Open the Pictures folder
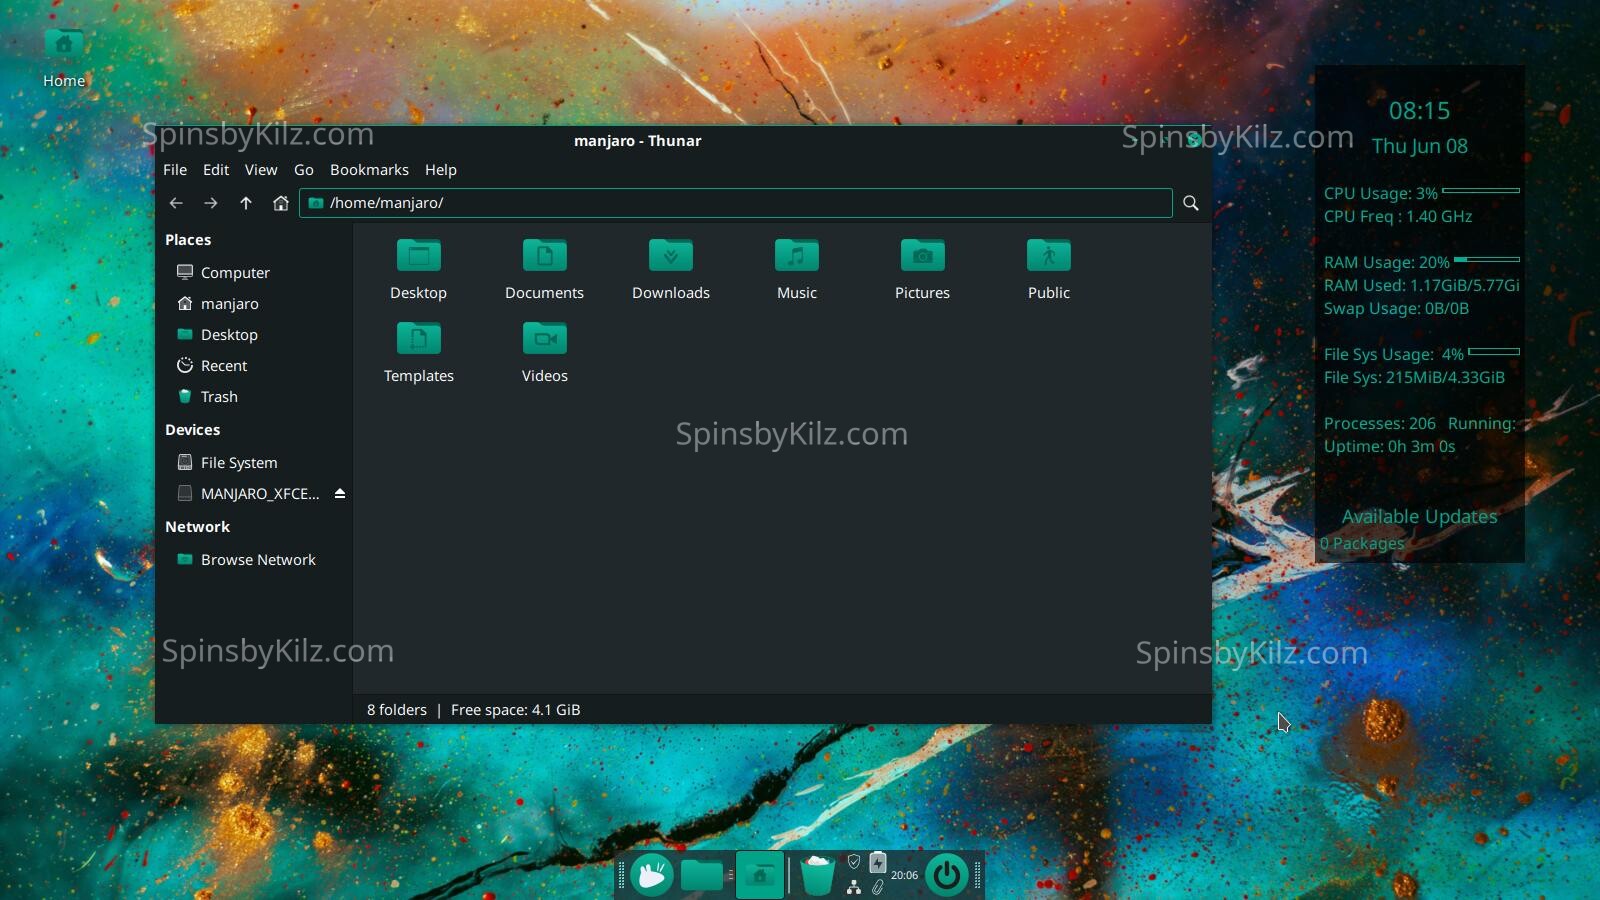Image resolution: width=1600 pixels, height=900 pixels. (x=922, y=257)
